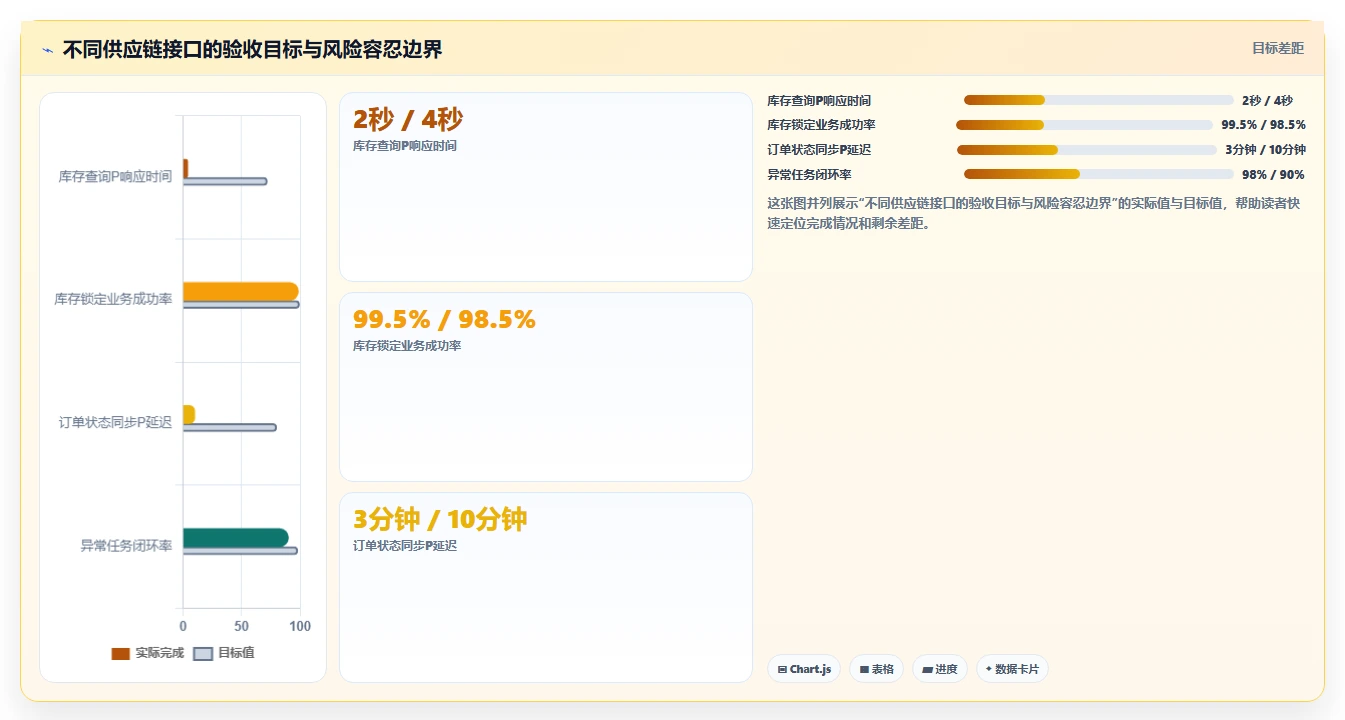Screen dimensions: 1345x720
Task: Click the lightning icon beside the title
Action: tap(47, 50)
